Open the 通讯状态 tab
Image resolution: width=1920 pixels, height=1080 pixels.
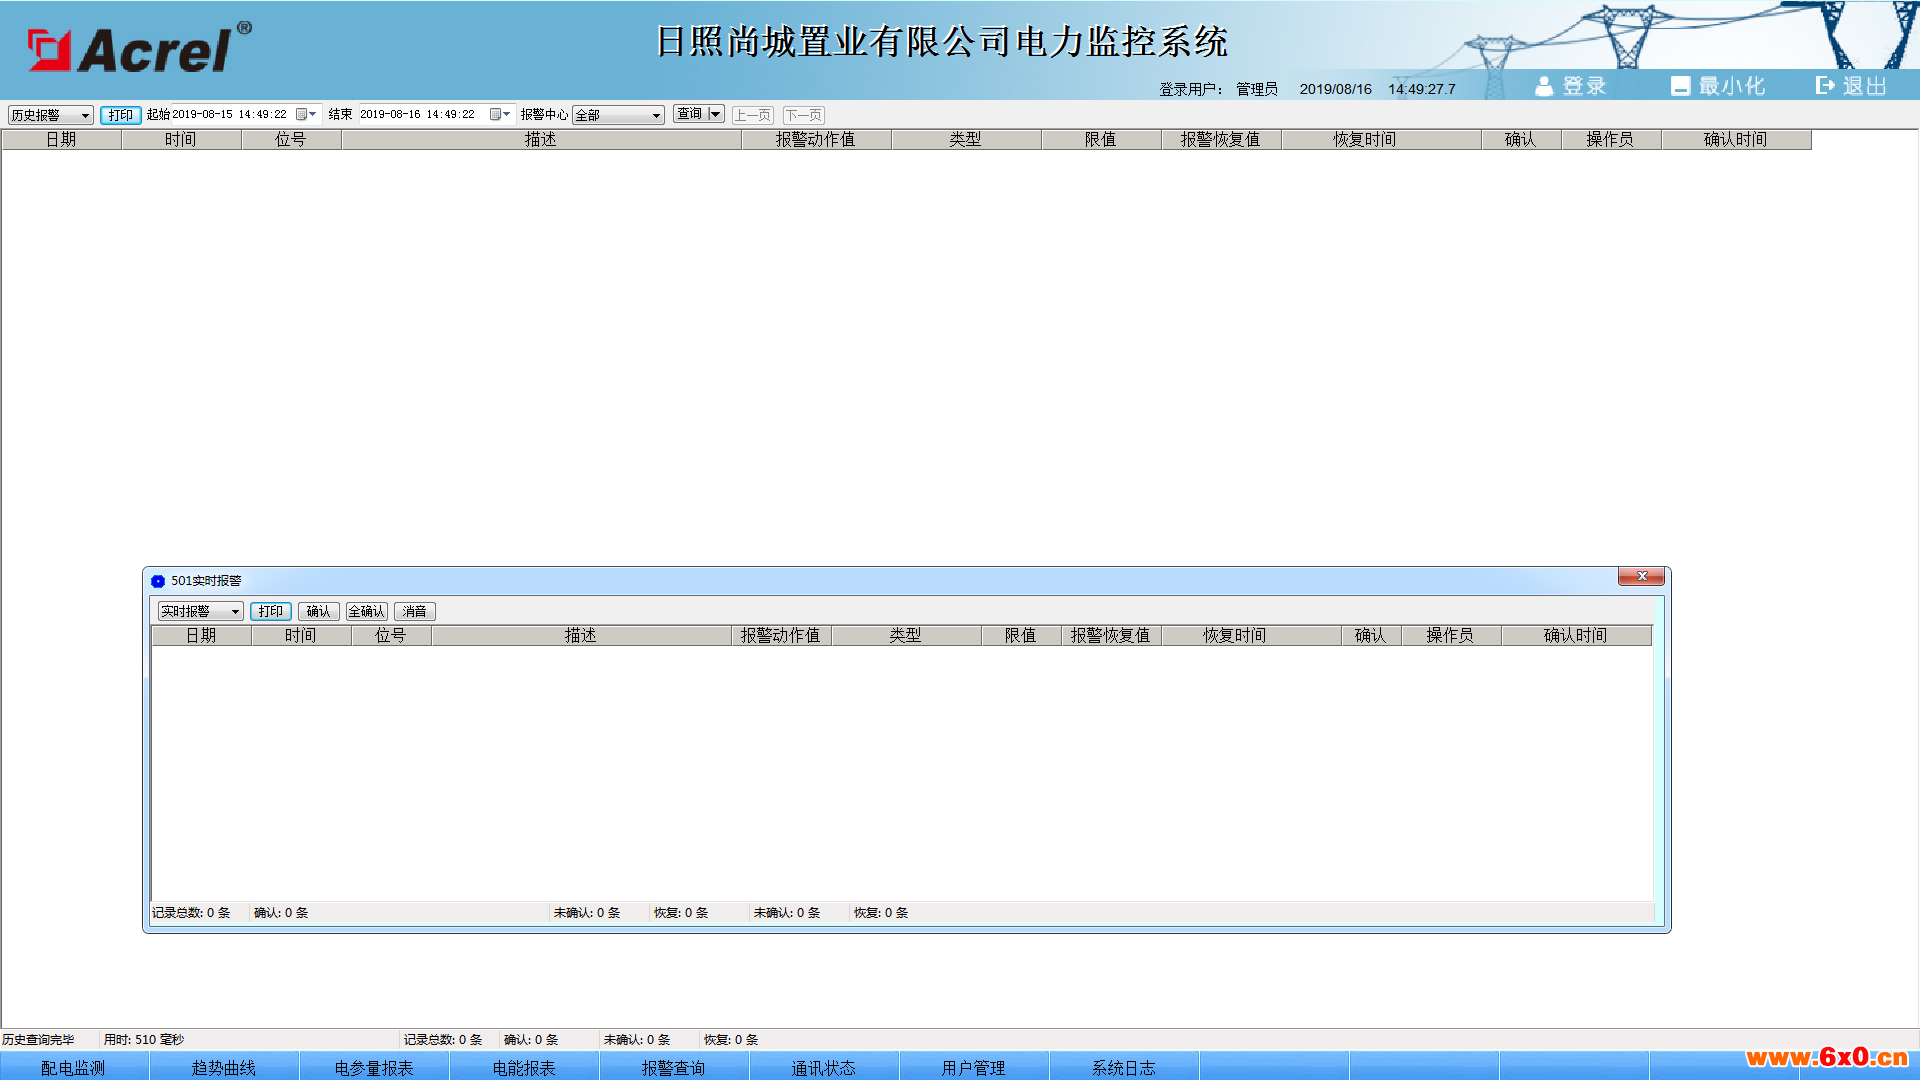(823, 1067)
